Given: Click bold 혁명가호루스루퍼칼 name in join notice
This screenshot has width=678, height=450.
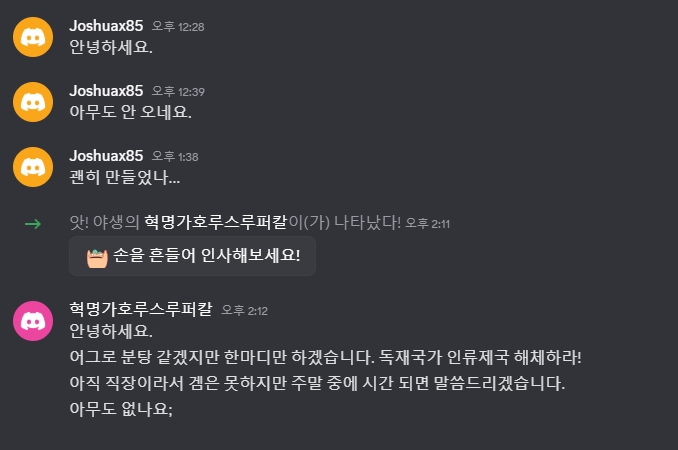Looking at the screenshot, I should tap(231, 222).
